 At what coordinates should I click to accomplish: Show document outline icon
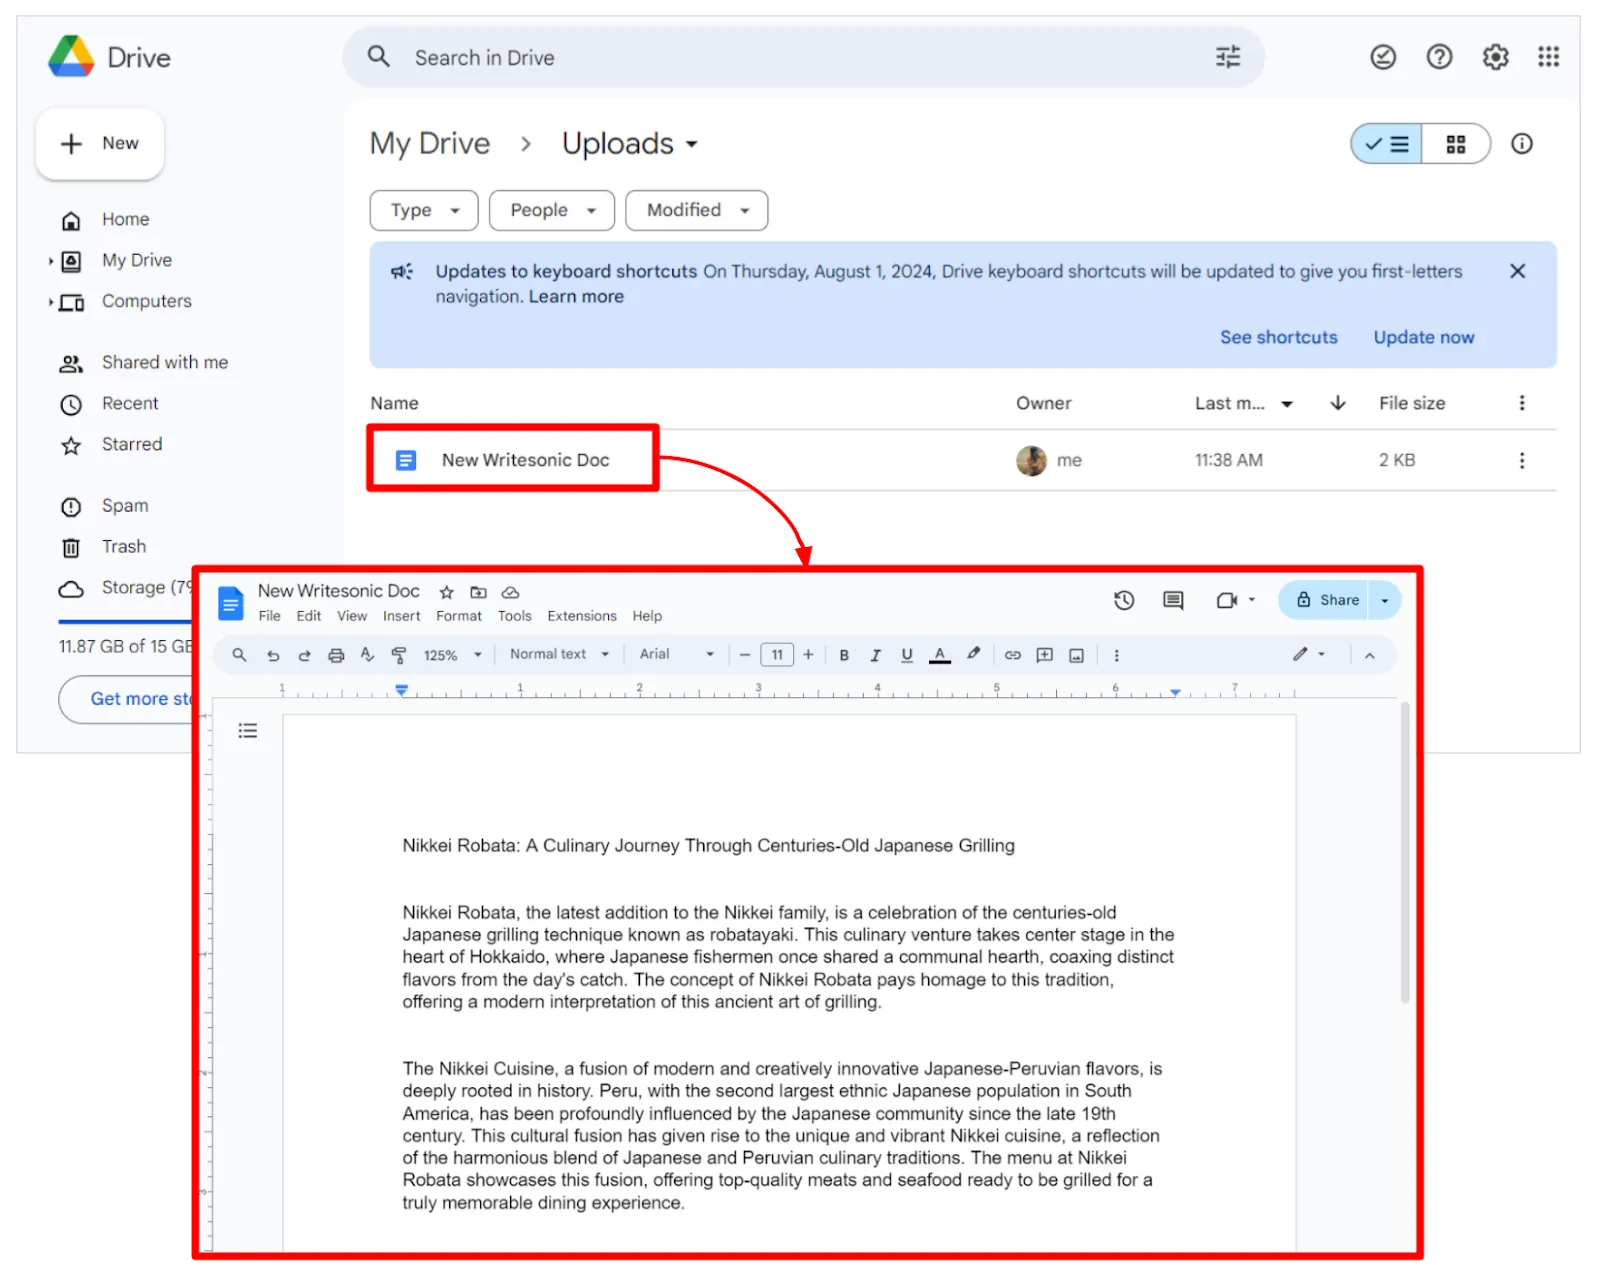pos(248,731)
